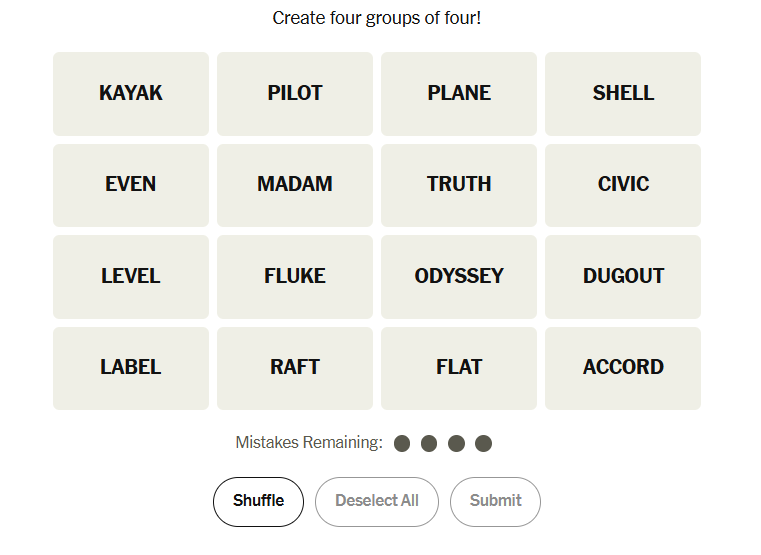761x555 pixels.
Task: Submit the selected group
Action: [495, 501]
